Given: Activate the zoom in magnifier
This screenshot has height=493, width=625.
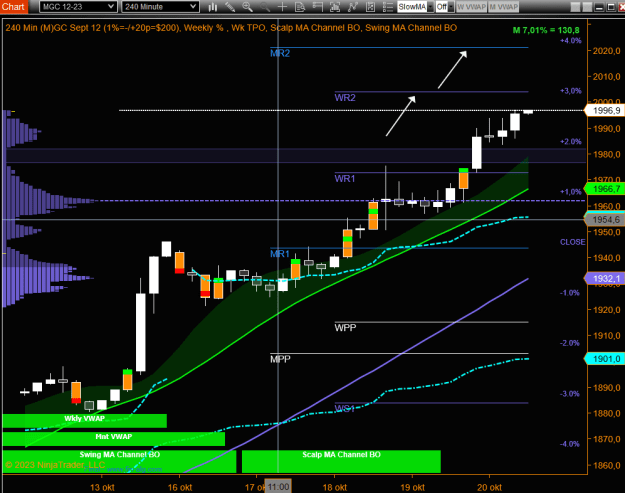Looking at the screenshot, I should pyautogui.click(x=248, y=7).
